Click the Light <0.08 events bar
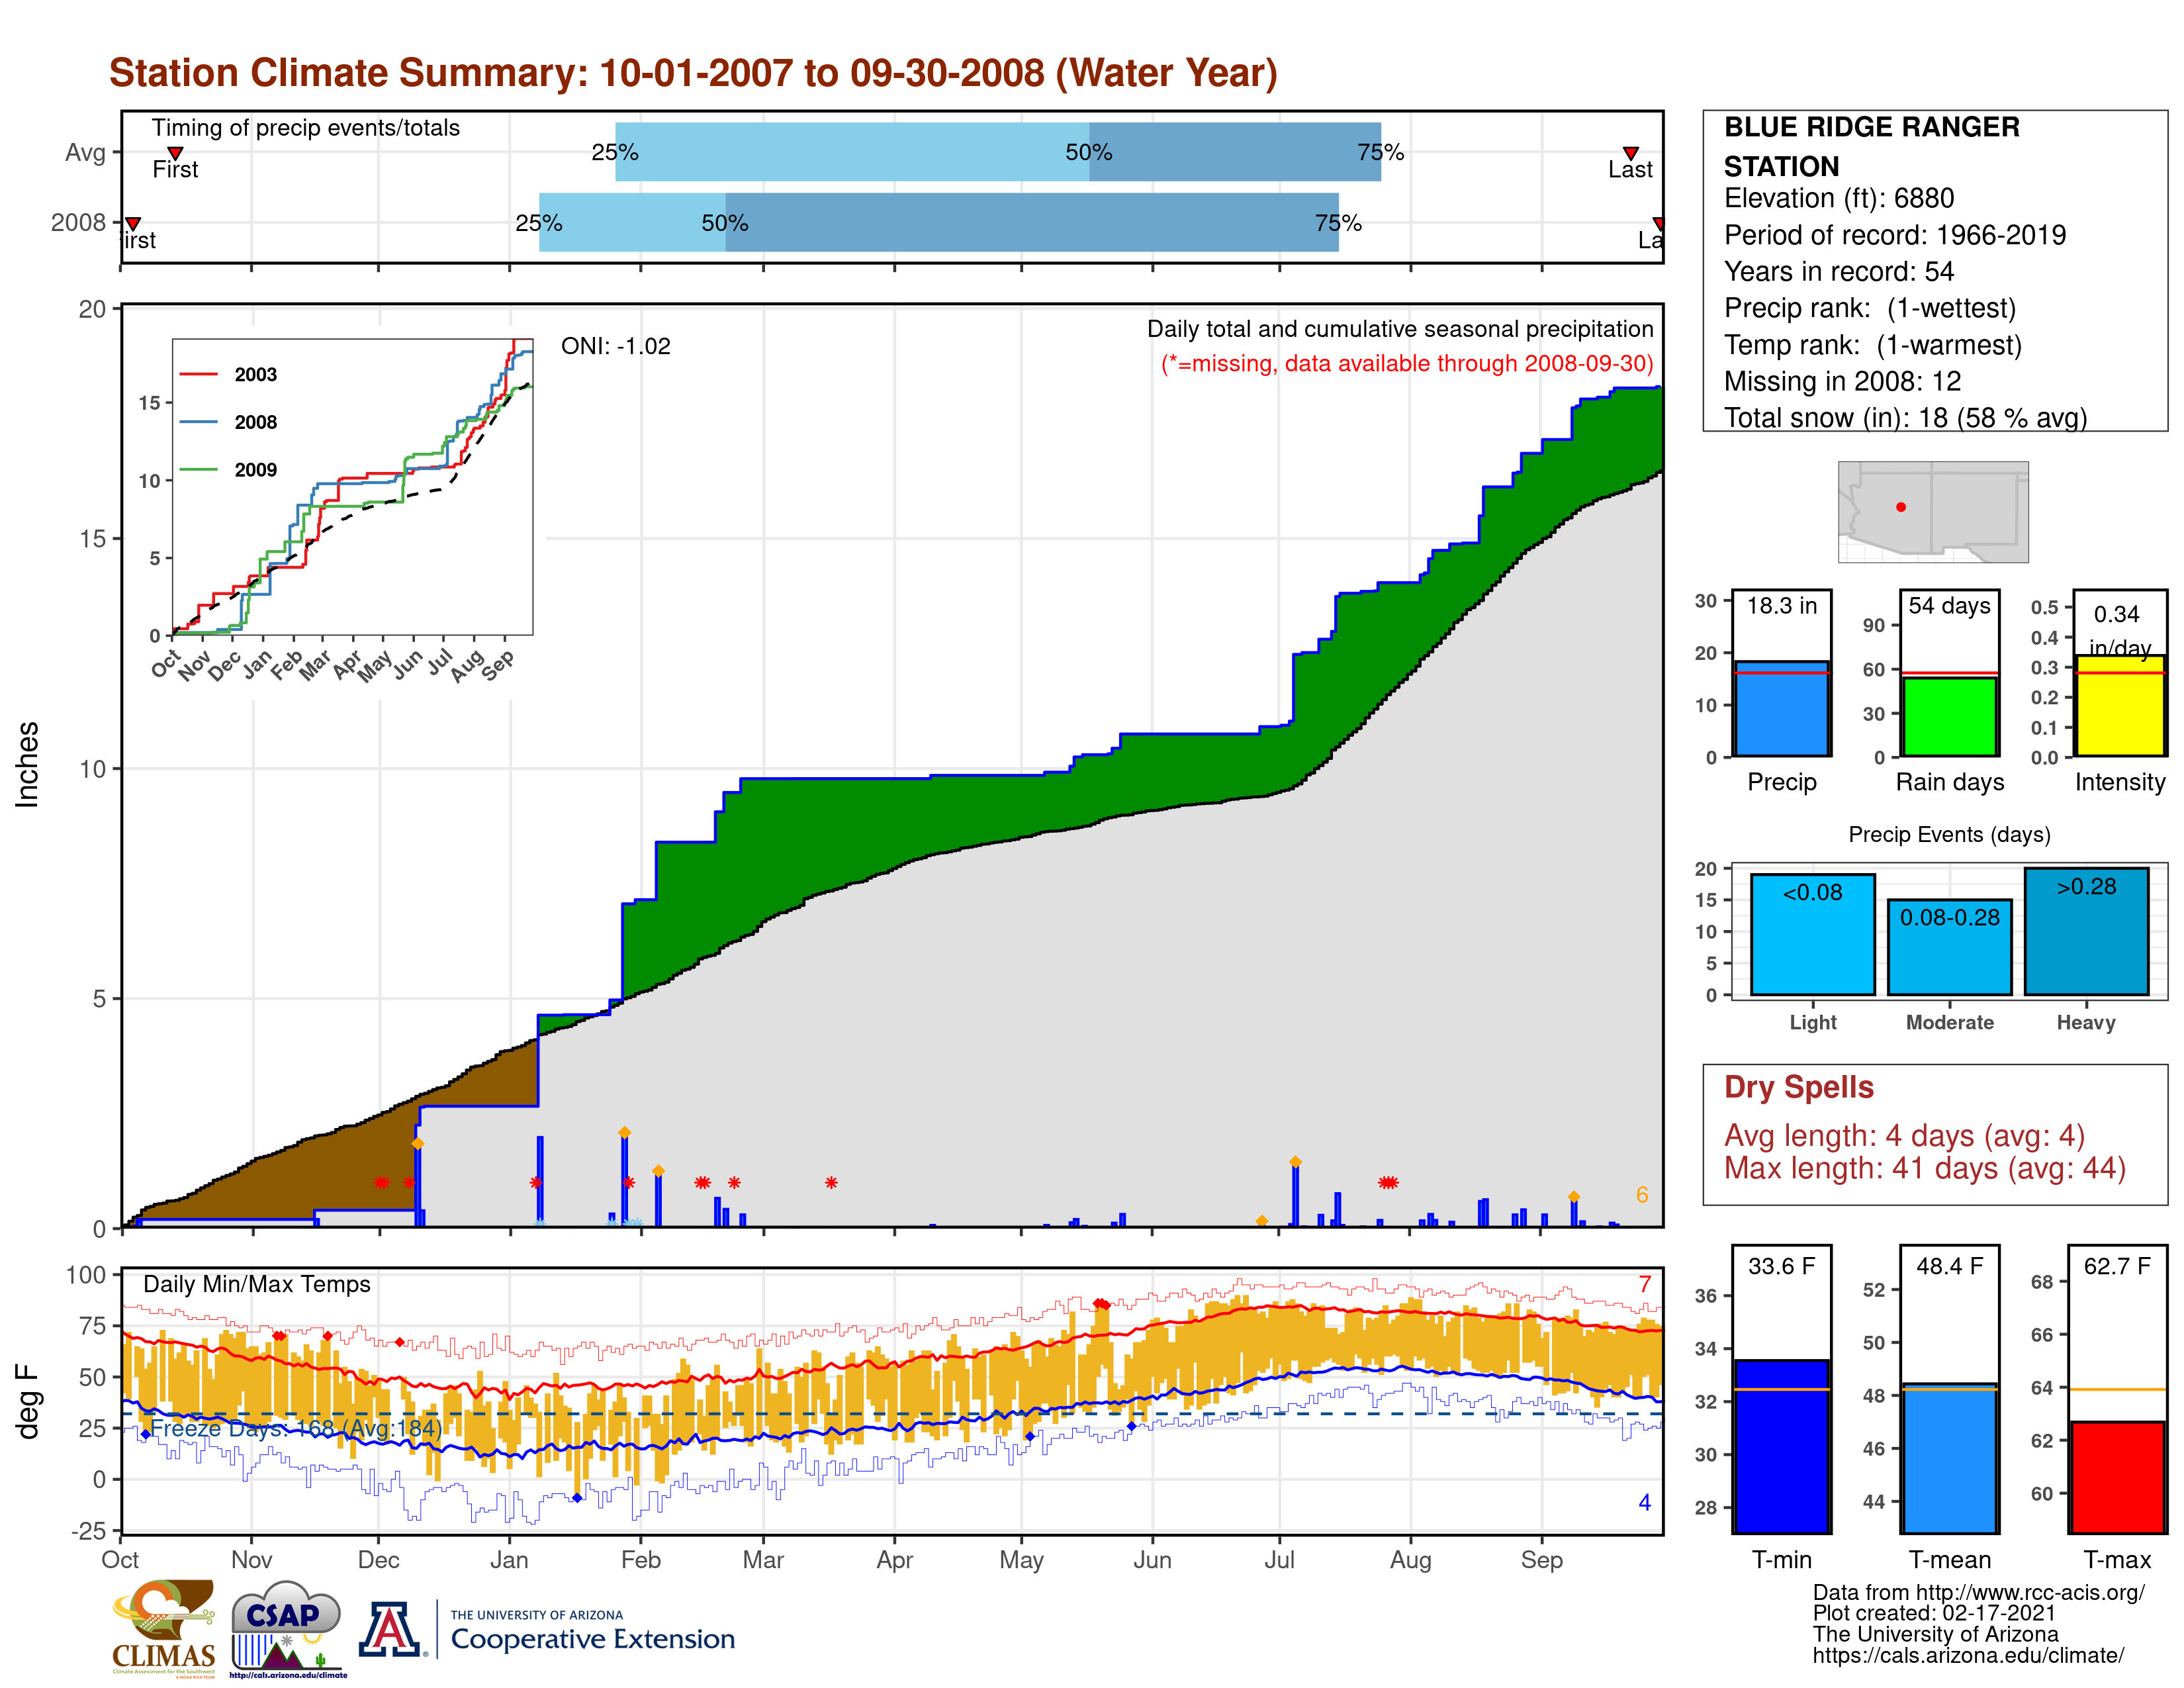Screen dimensions: 2184x1688 [1812, 934]
